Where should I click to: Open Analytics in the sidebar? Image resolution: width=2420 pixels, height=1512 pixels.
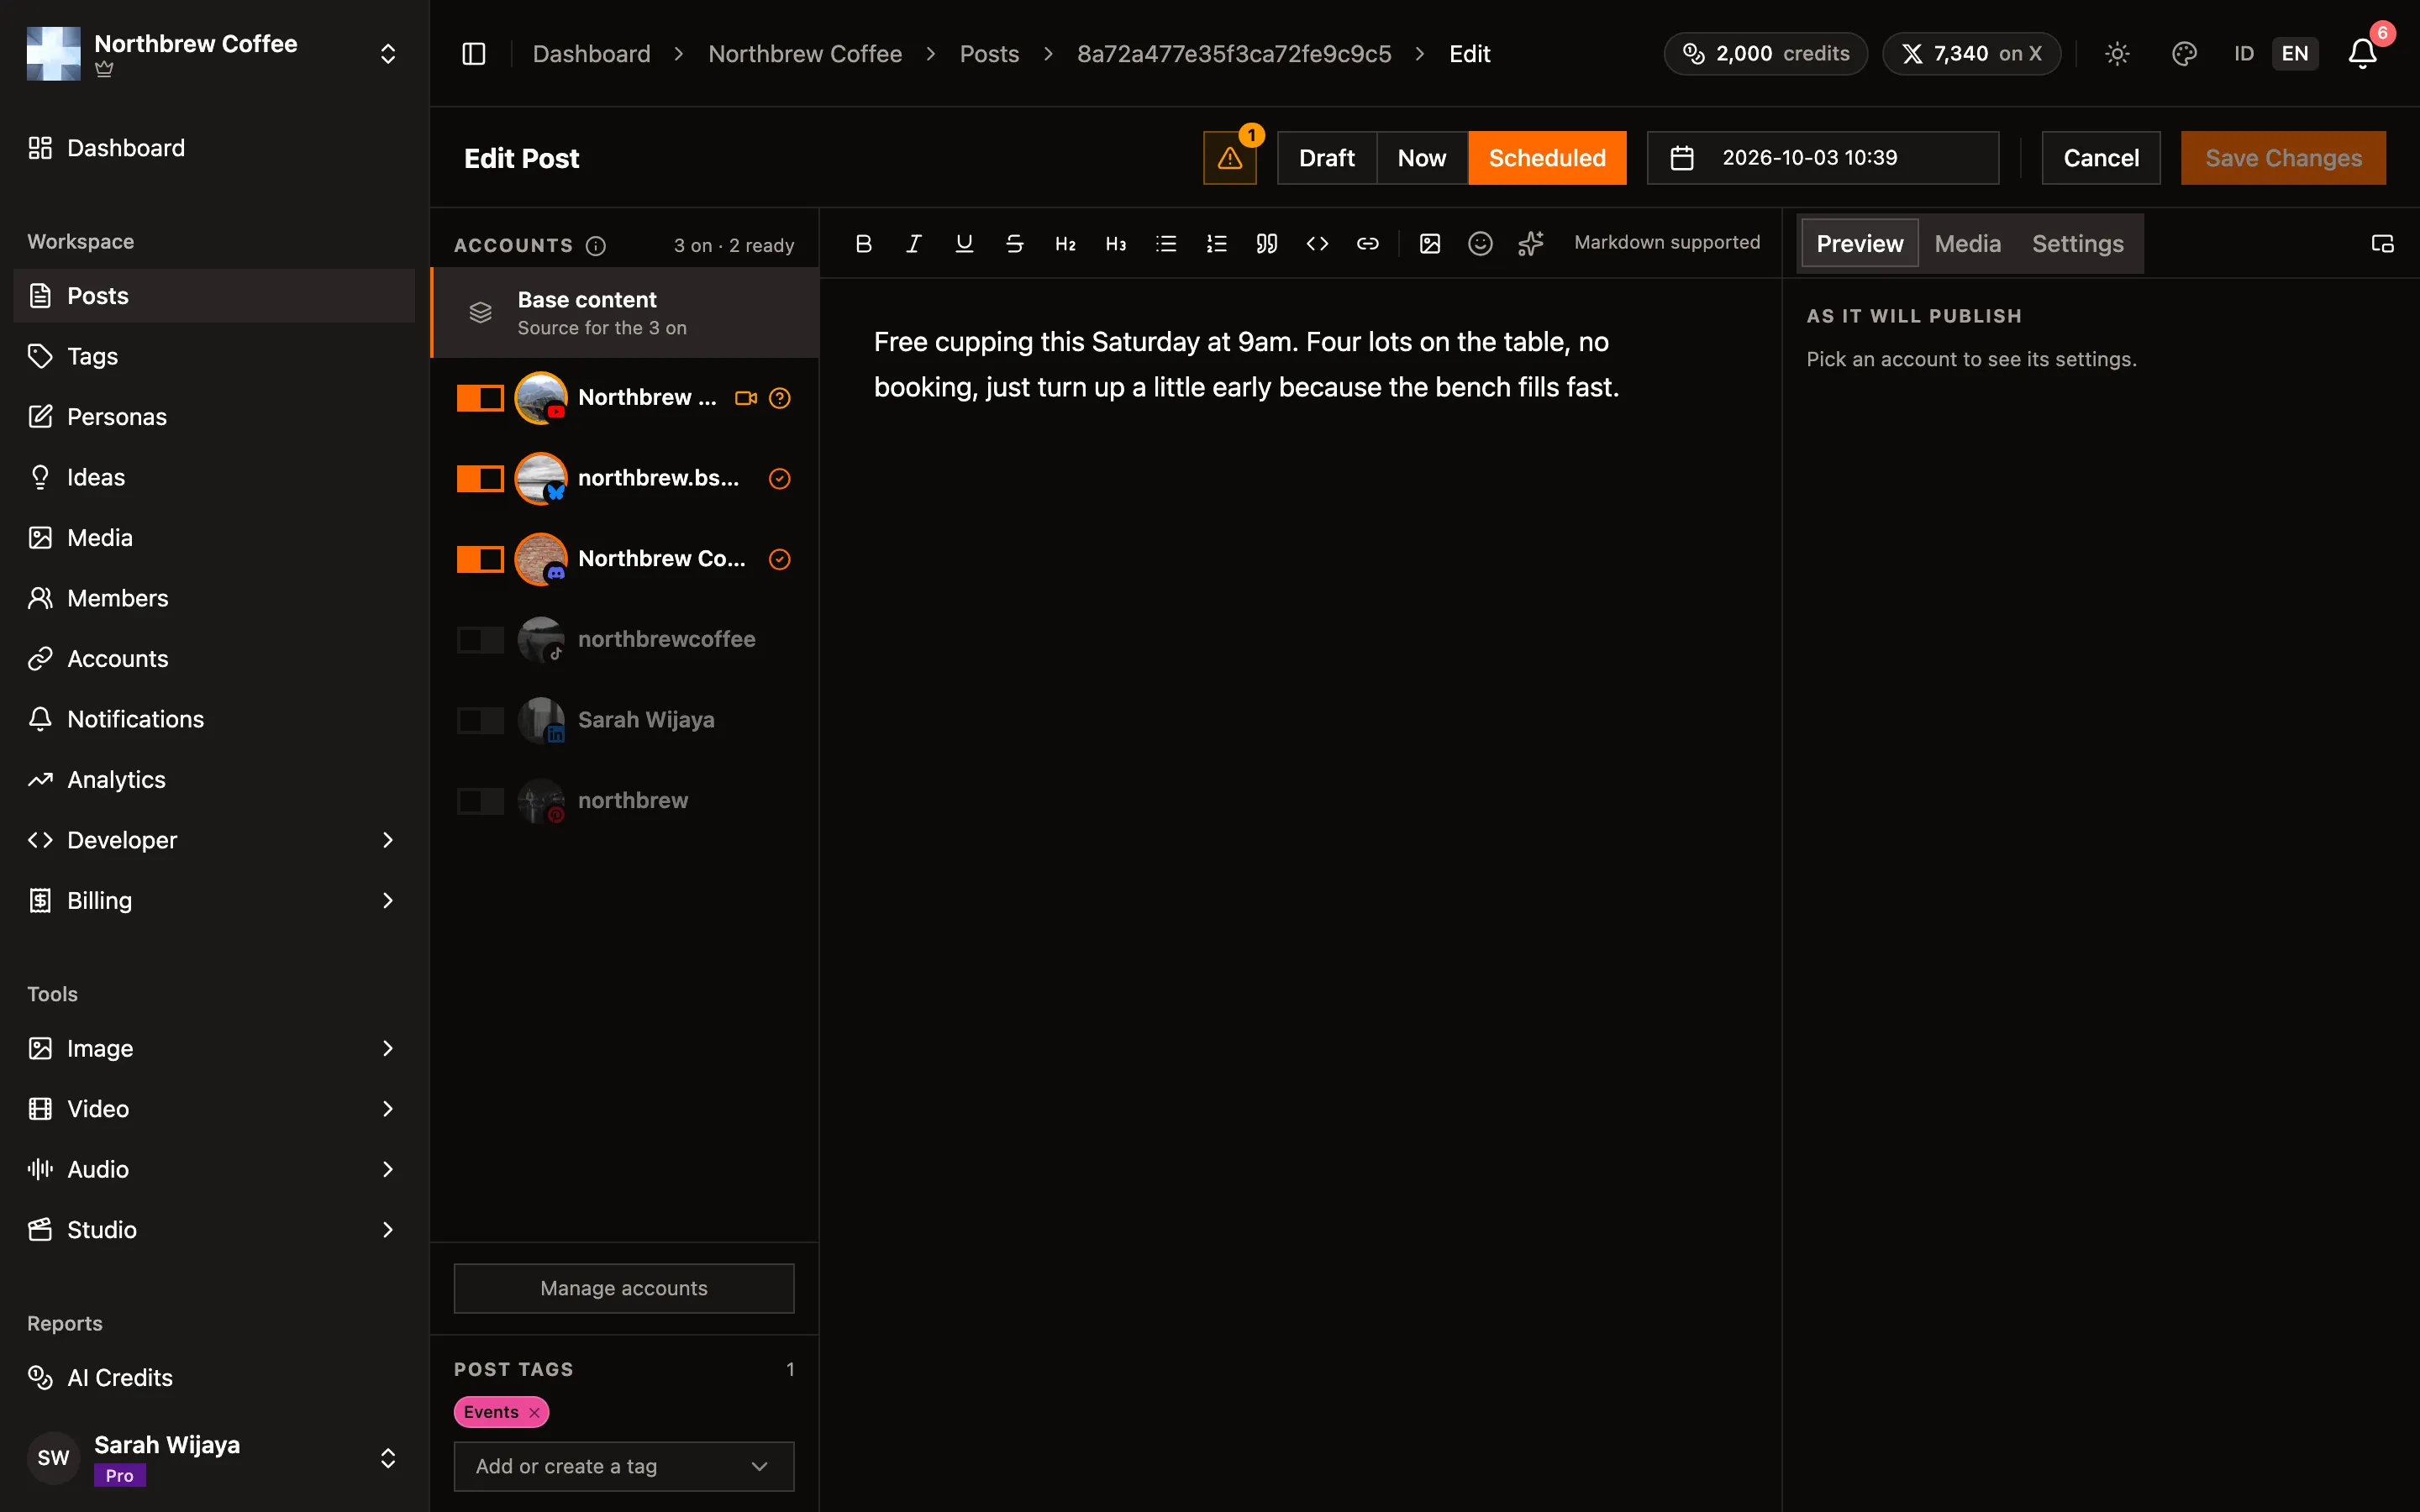click(214, 780)
